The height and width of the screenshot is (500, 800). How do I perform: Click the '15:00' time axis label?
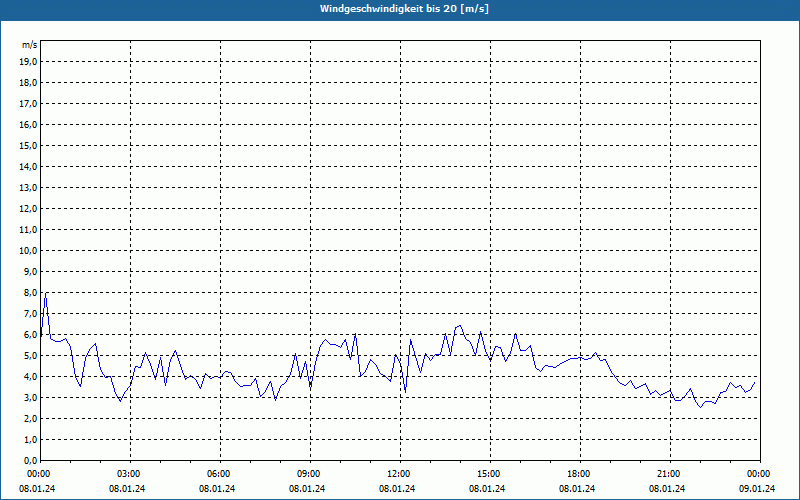click(x=490, y=474)
